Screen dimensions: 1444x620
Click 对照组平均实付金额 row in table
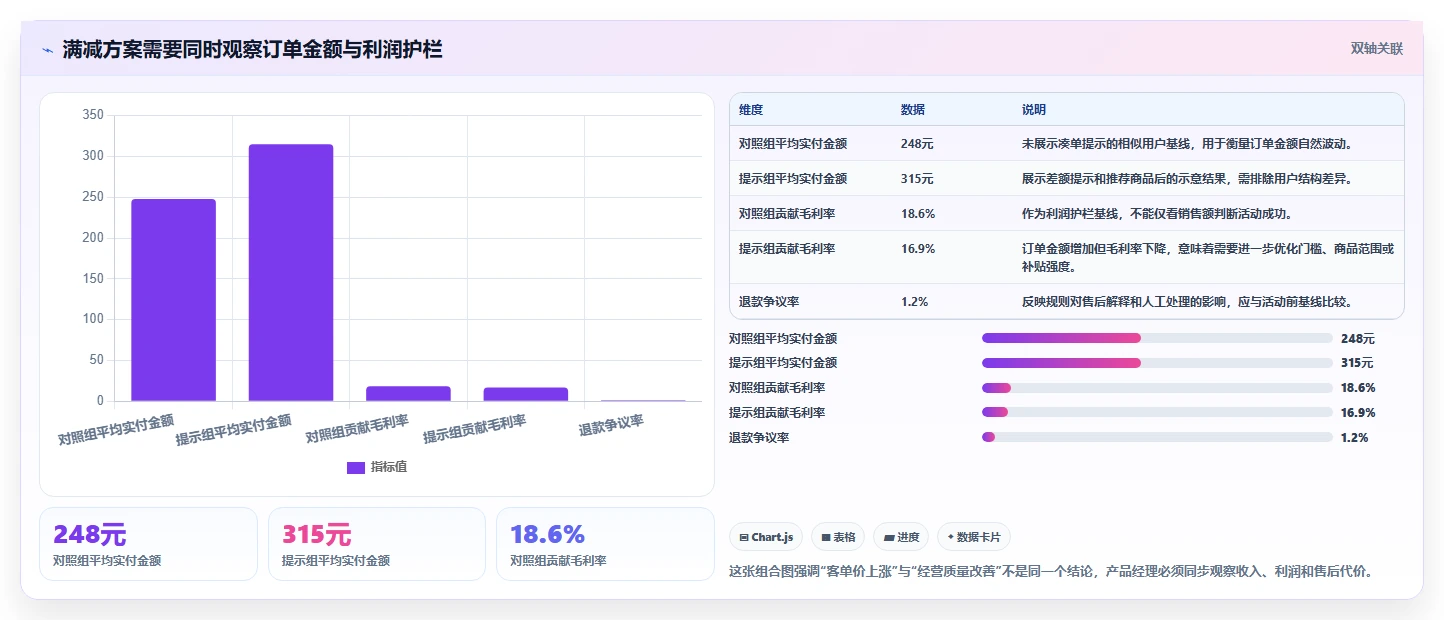coord(1067,144)
